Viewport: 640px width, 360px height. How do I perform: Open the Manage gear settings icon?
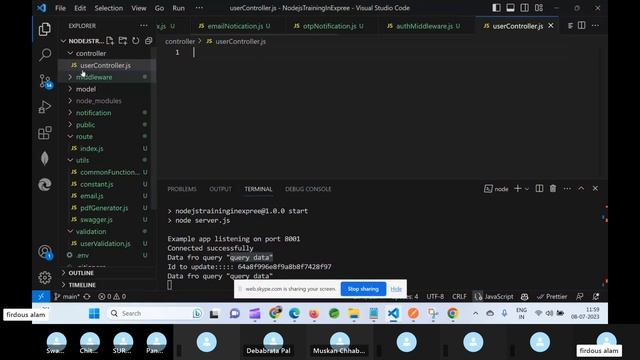(44, 278)
